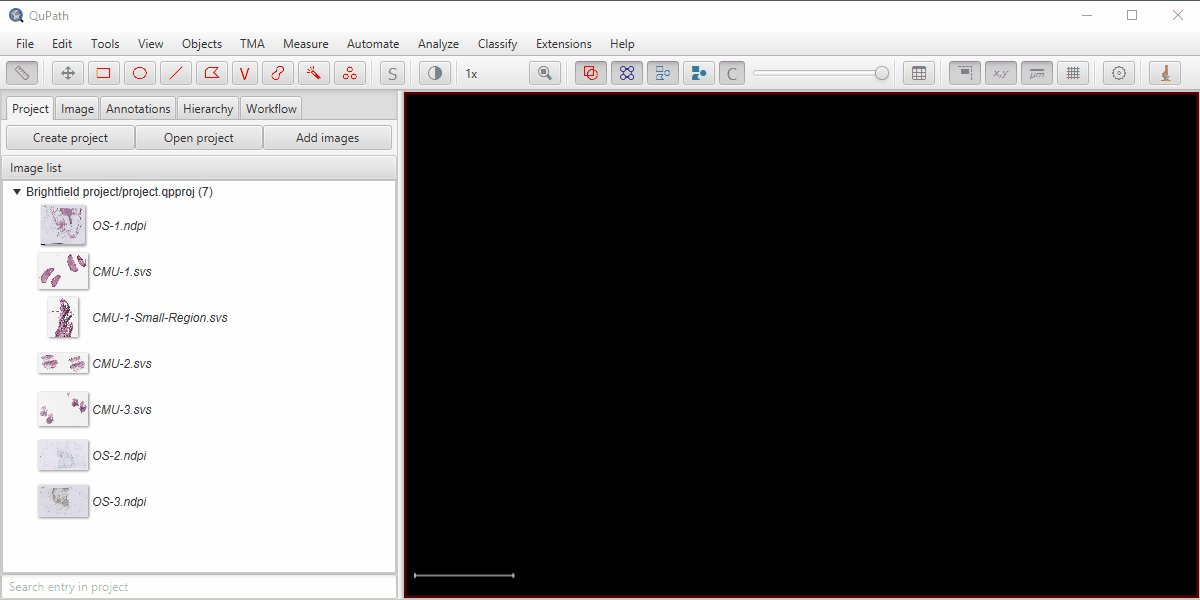Select the Polyline tool

pyautogui.click(x=245, y=73)
